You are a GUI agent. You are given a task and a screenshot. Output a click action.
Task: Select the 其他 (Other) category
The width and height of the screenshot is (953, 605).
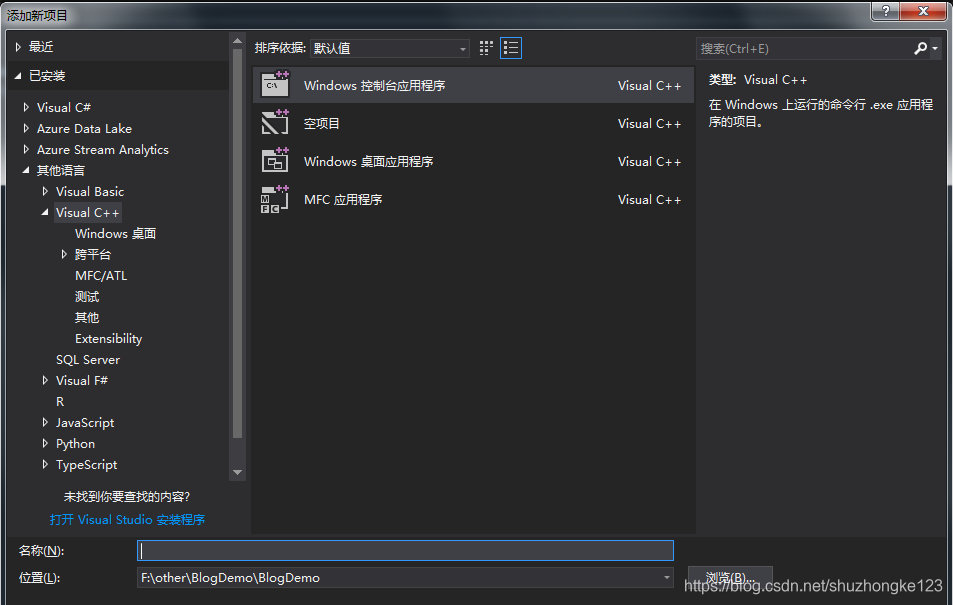(x=87, y=317)
